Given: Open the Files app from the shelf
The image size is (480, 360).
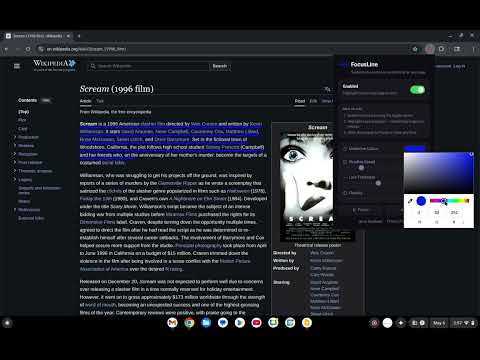Looking at the screenshot, I should (x=206, y=323).
